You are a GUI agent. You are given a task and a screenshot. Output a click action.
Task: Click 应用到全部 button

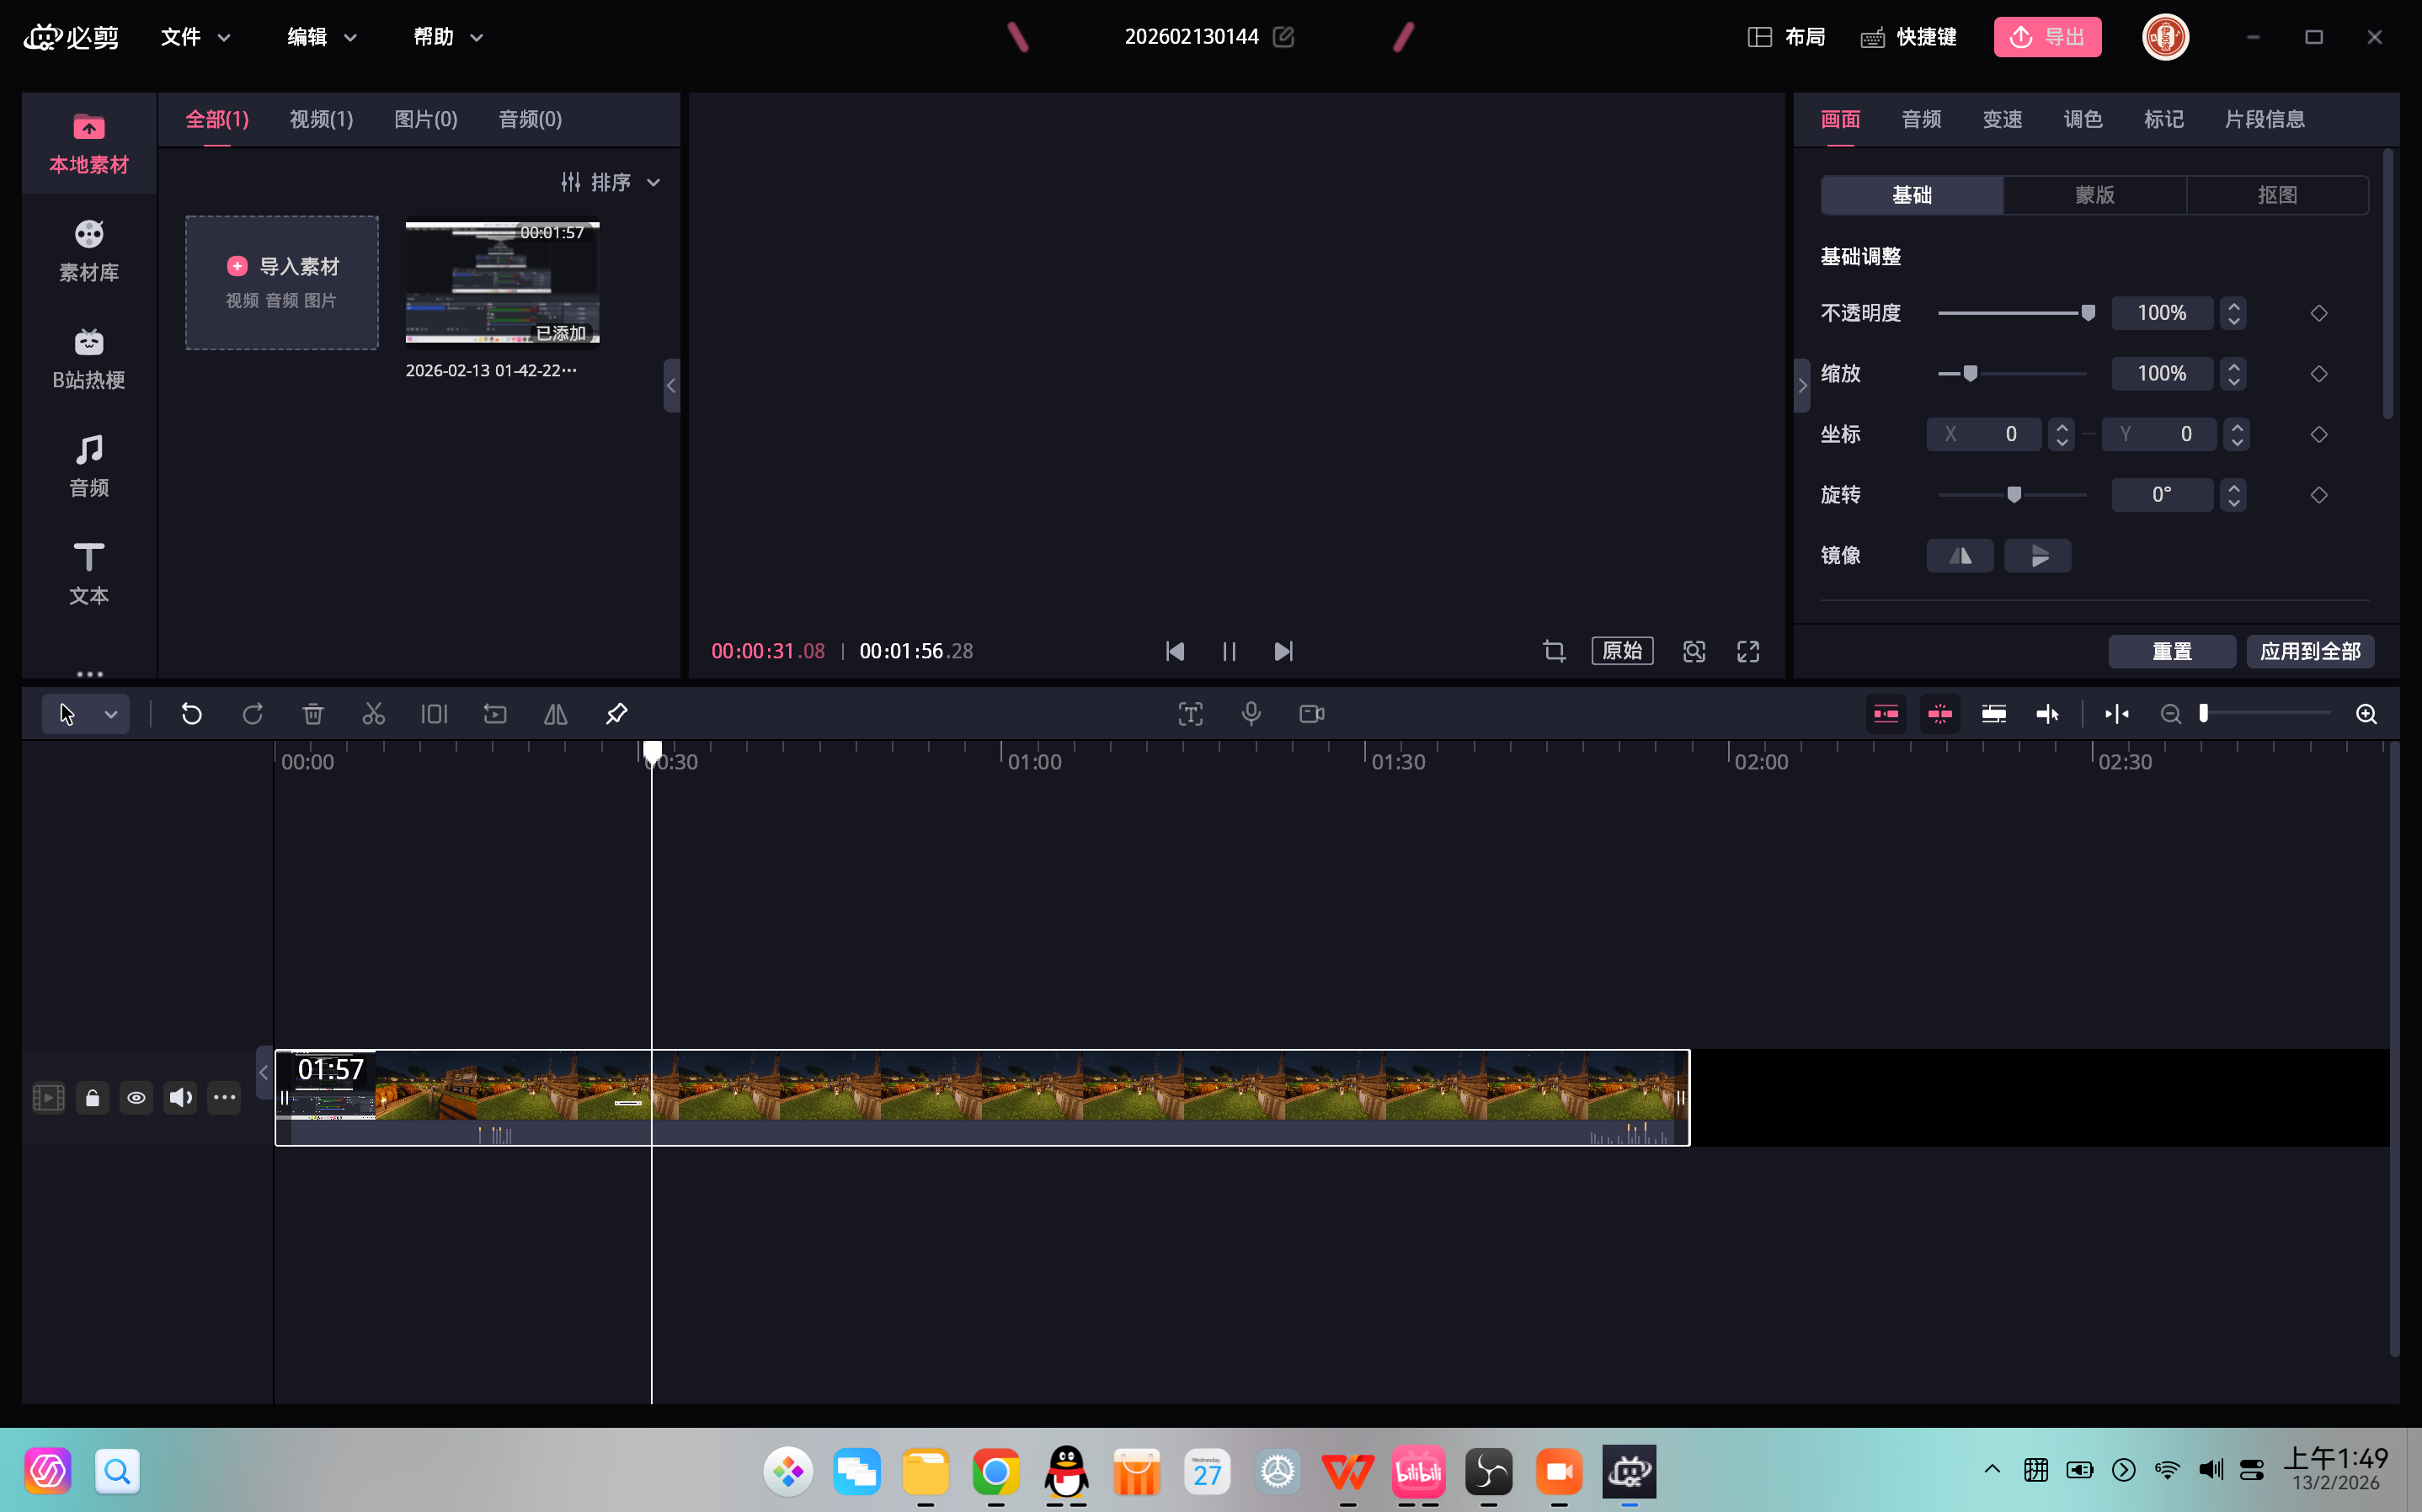tap(2310, 651)
